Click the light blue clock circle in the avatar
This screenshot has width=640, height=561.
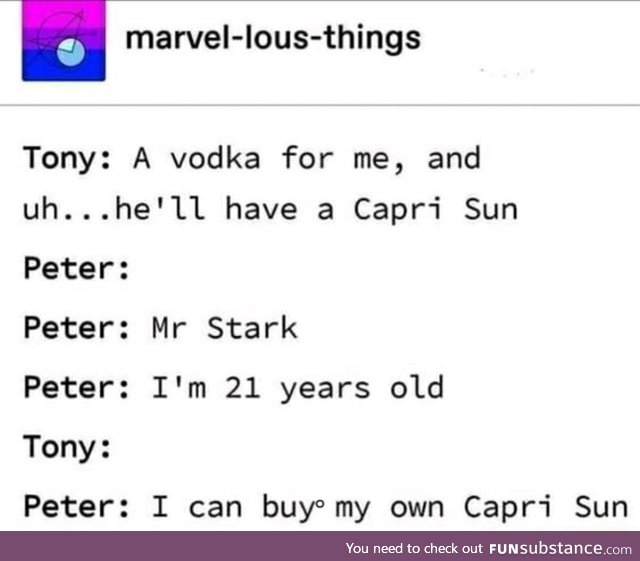click(x=71, y=53)
